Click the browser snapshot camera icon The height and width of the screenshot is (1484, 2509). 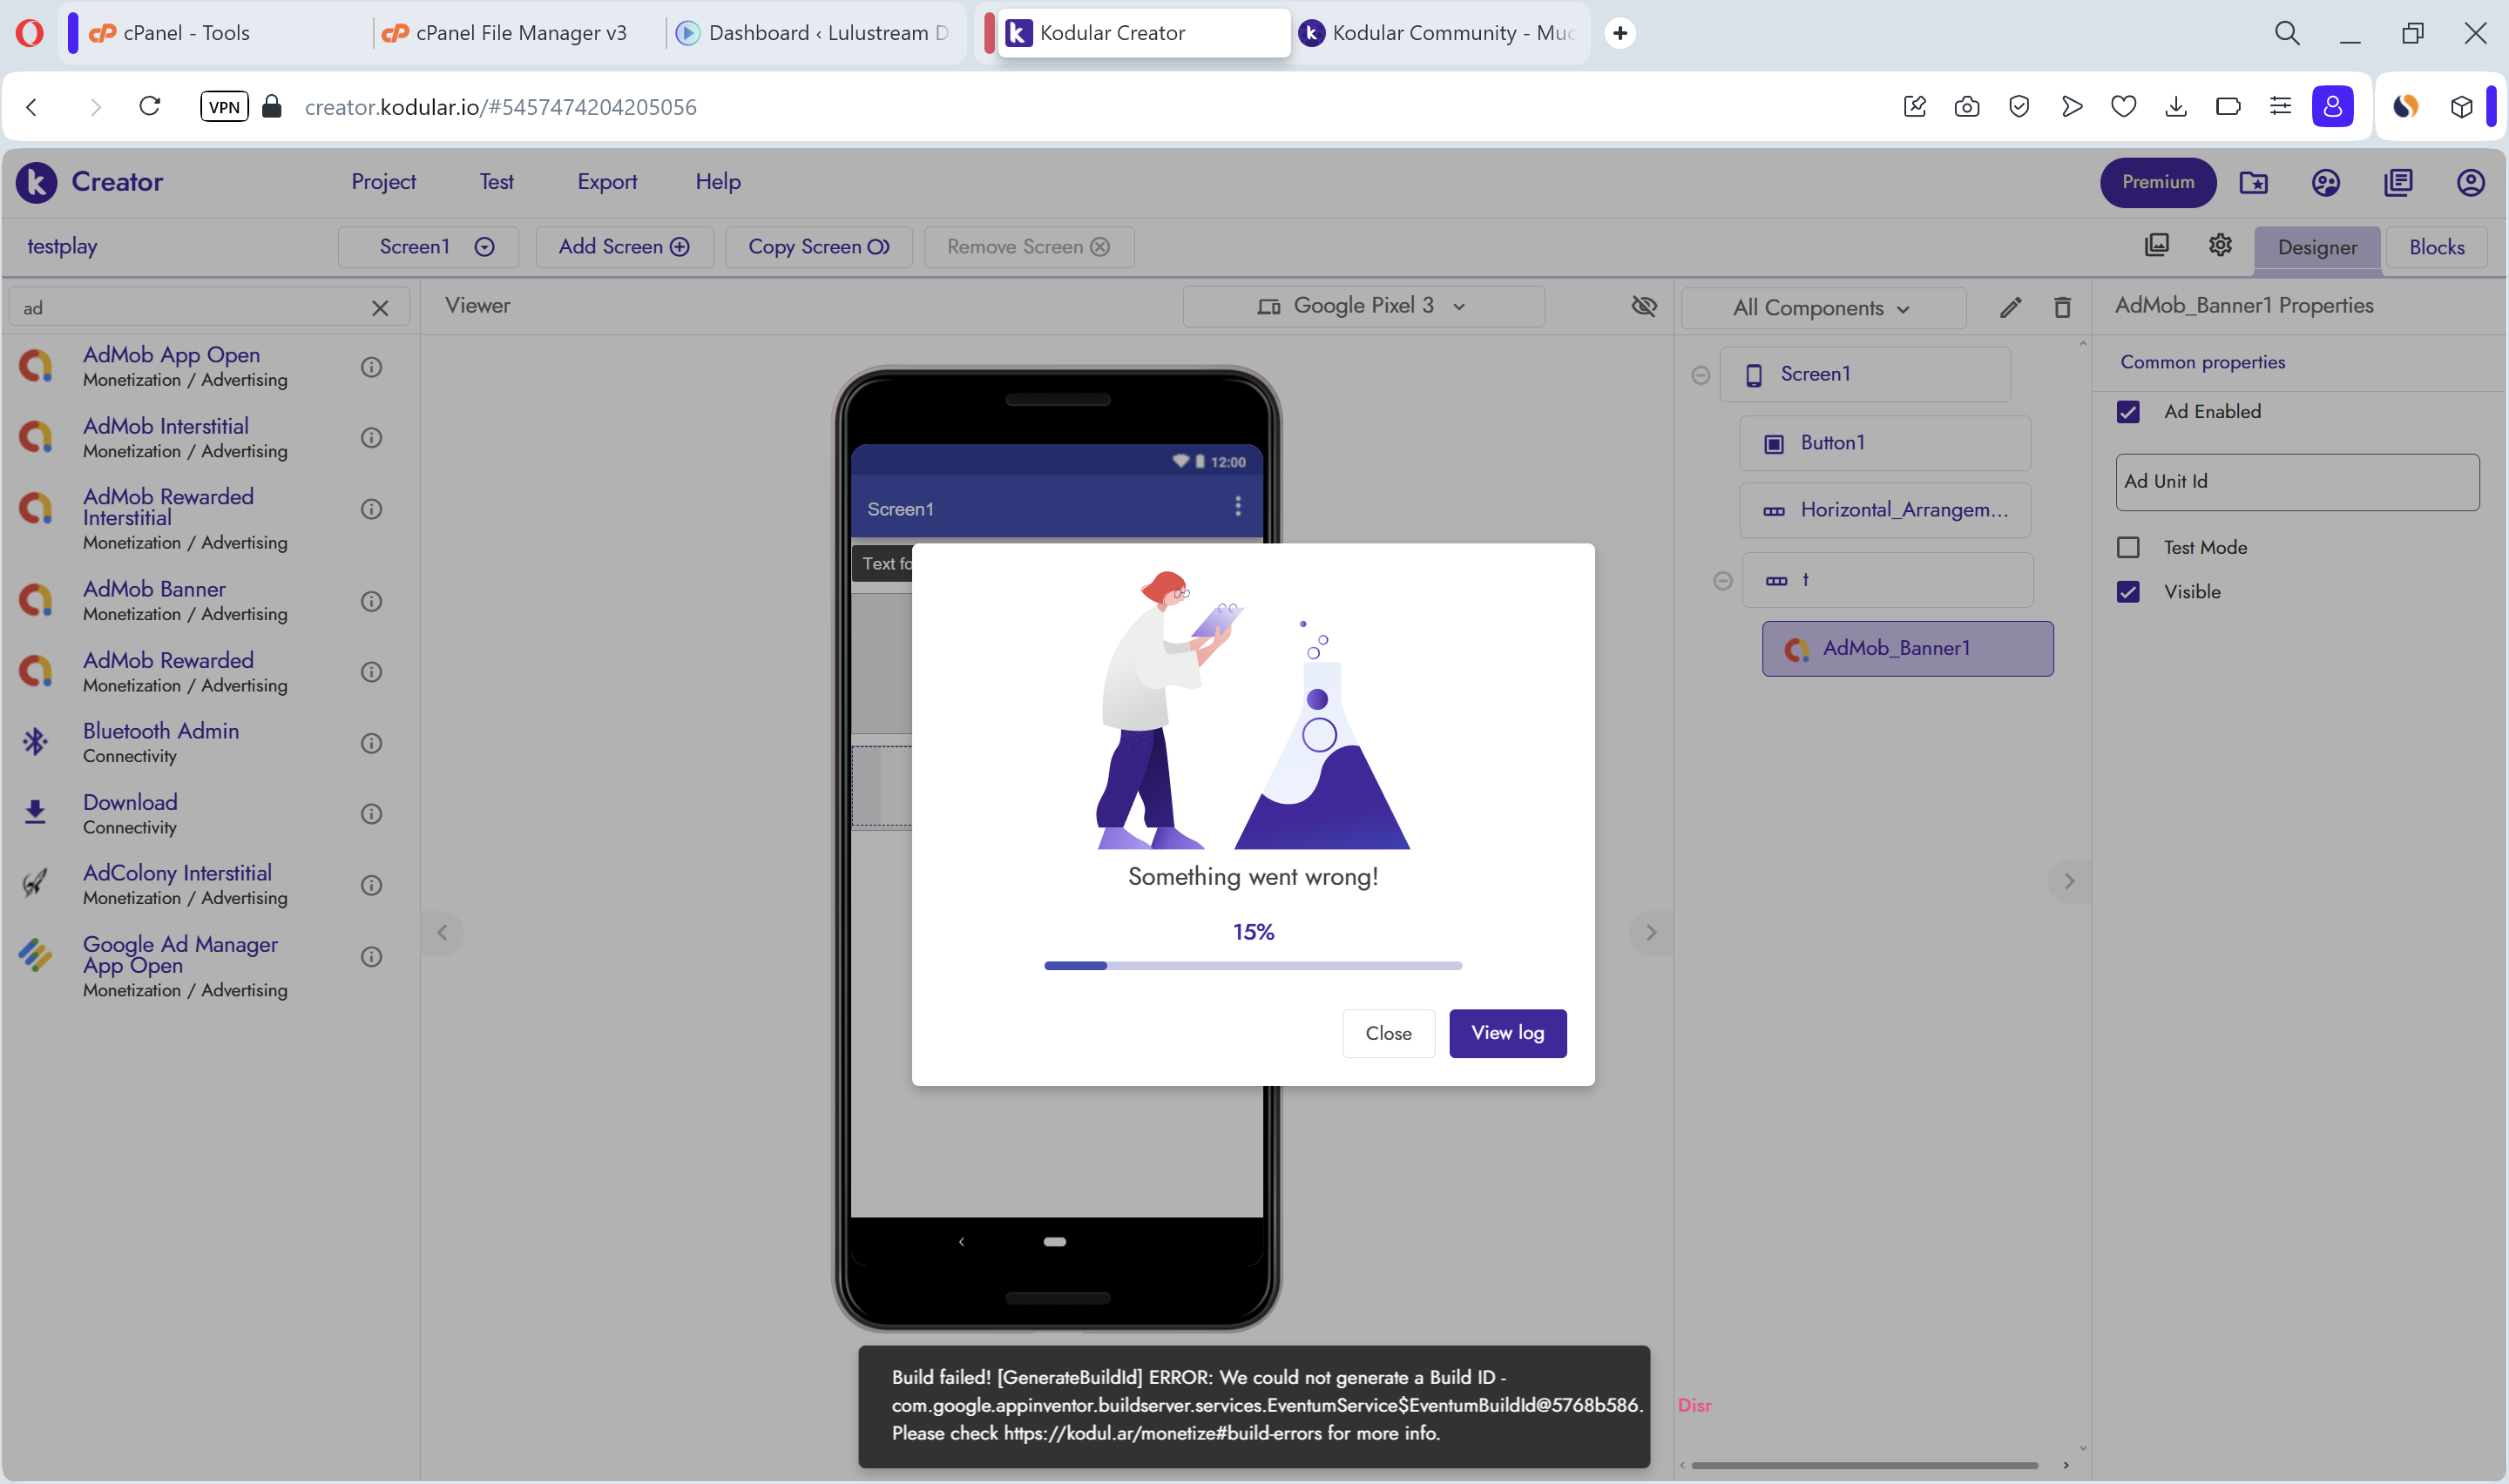[1966, 106]
